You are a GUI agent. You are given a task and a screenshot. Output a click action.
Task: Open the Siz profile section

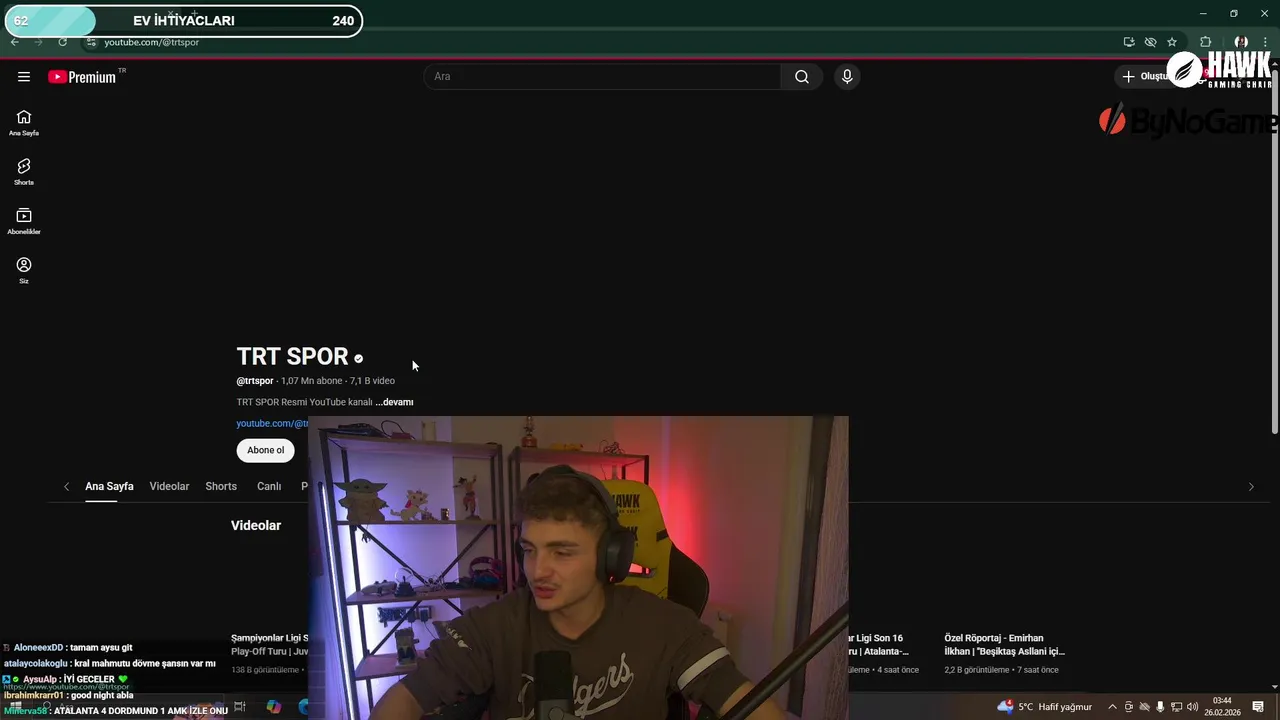(24, 270)
